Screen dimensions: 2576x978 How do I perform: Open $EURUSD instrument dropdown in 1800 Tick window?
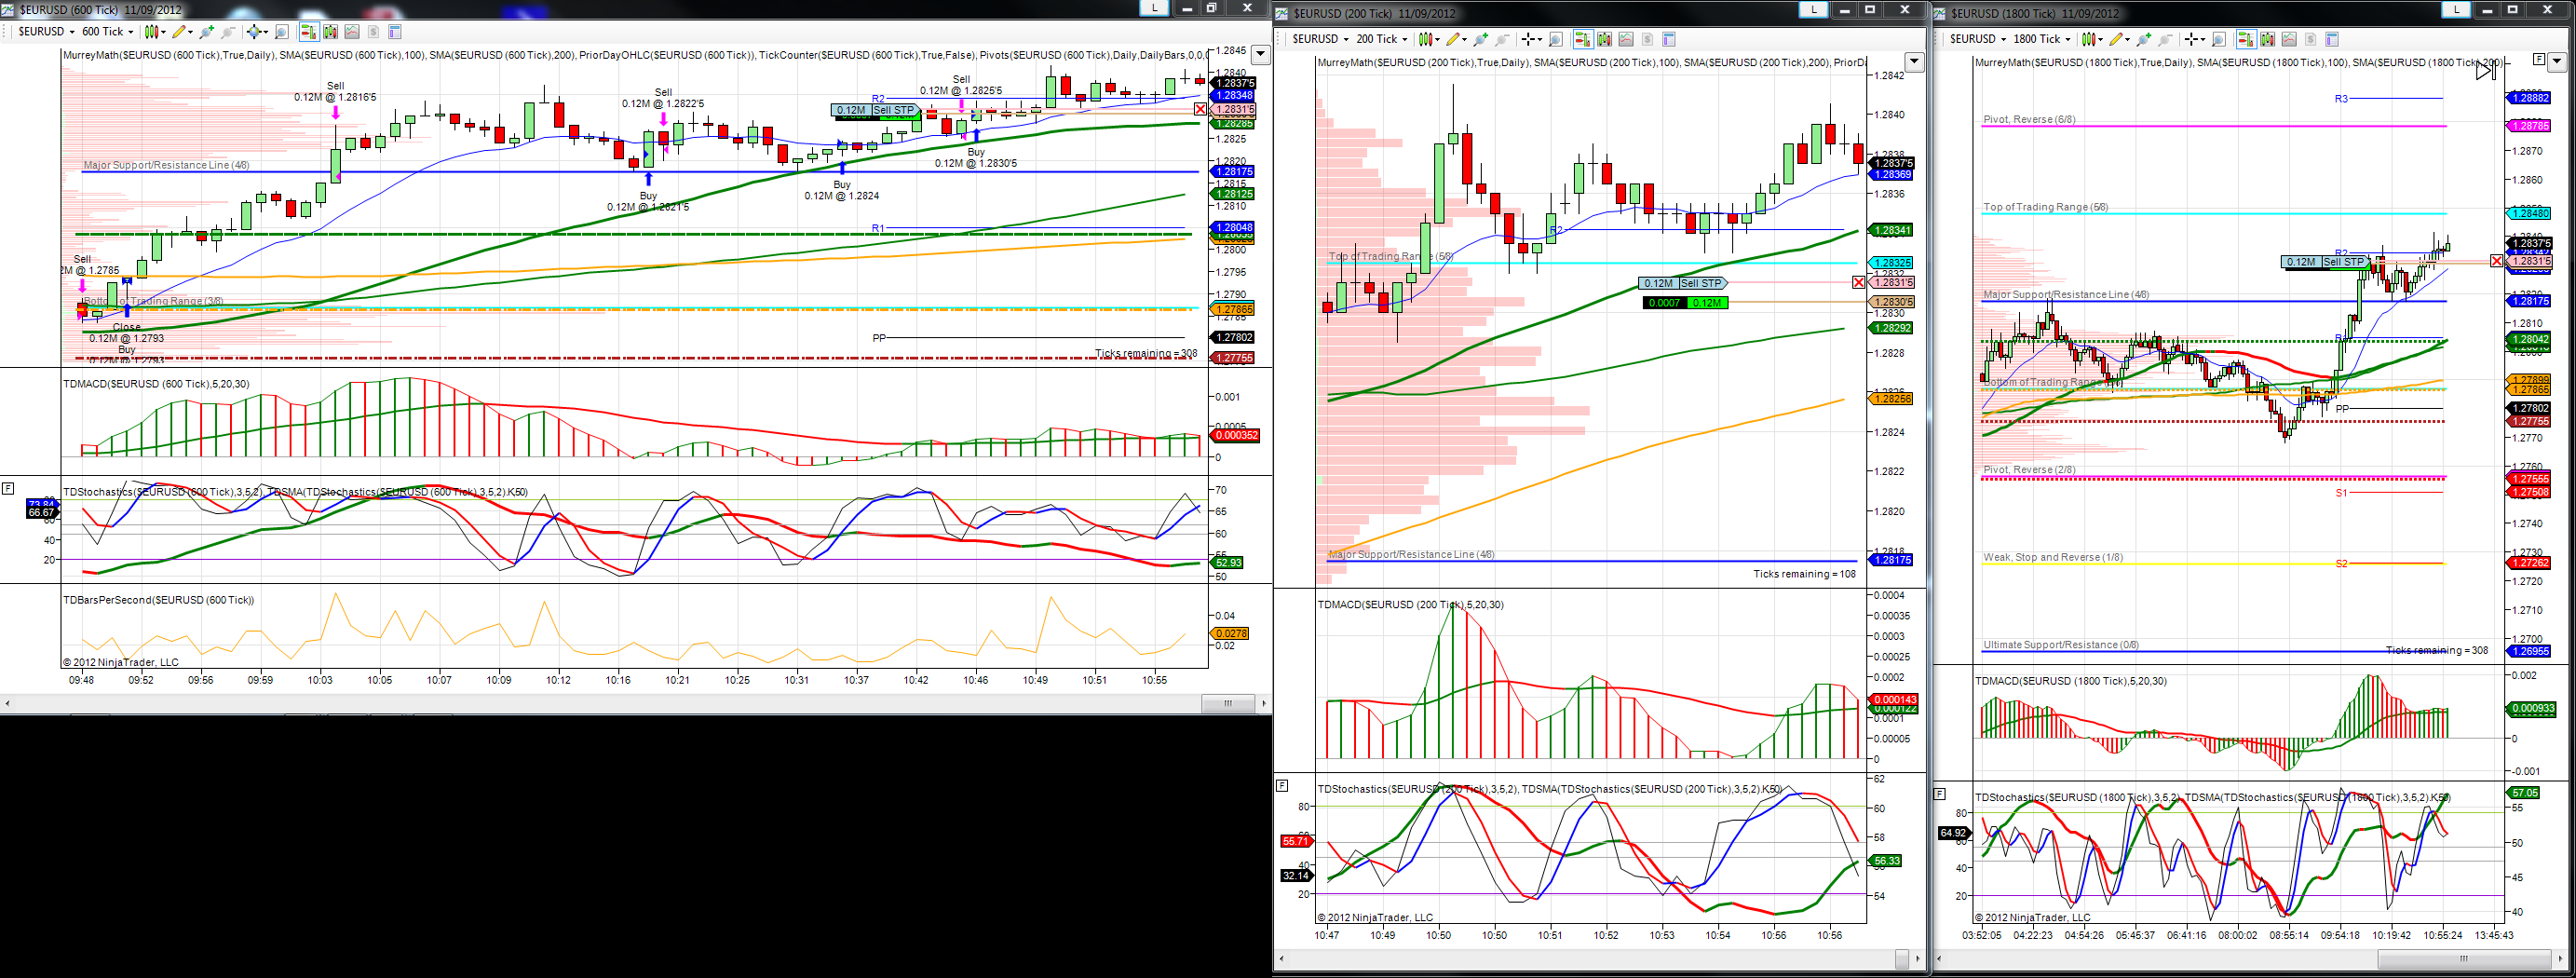tap(1978, 40)
